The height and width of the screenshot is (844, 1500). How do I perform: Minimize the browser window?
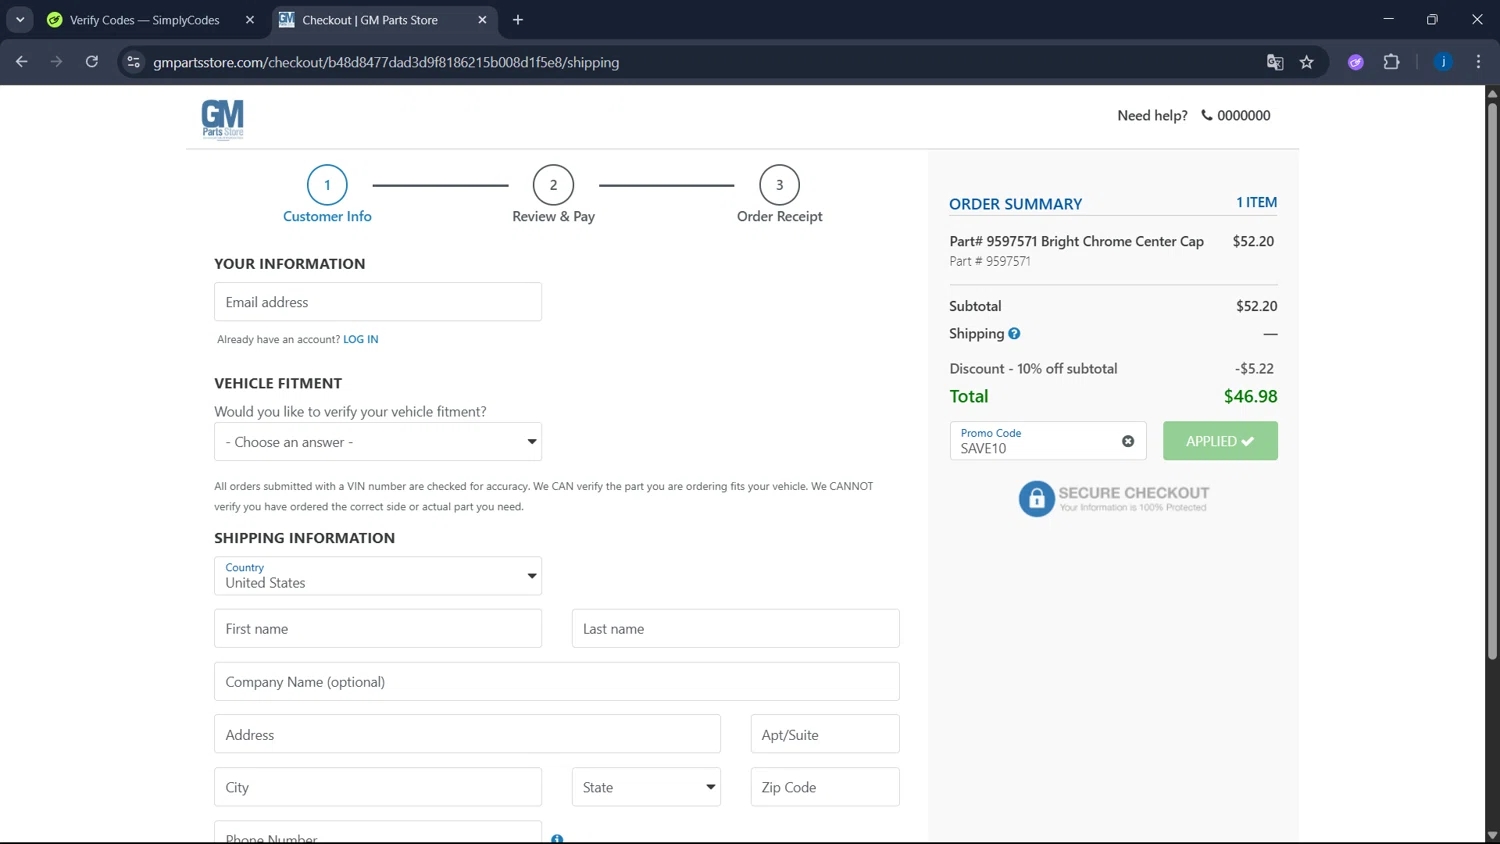tap(1388, 19)
